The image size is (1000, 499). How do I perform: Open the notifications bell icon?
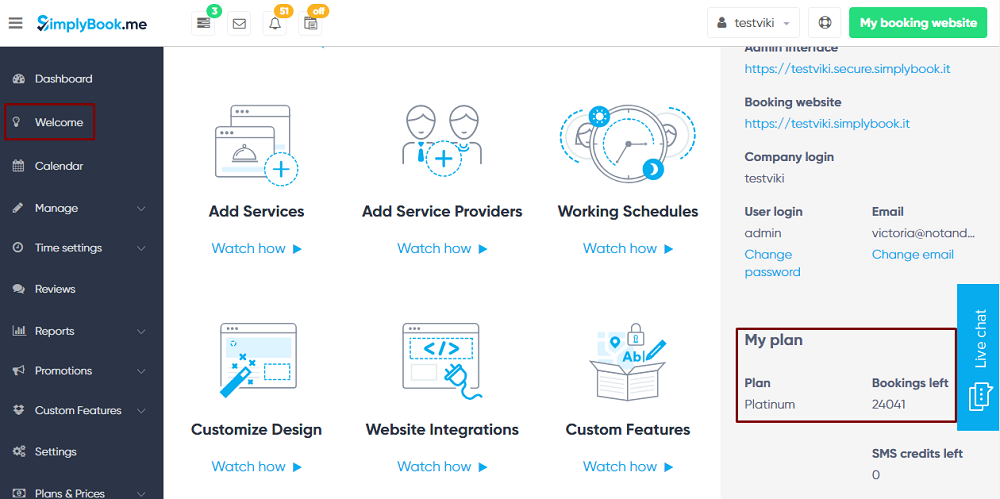tap(275, 23)
